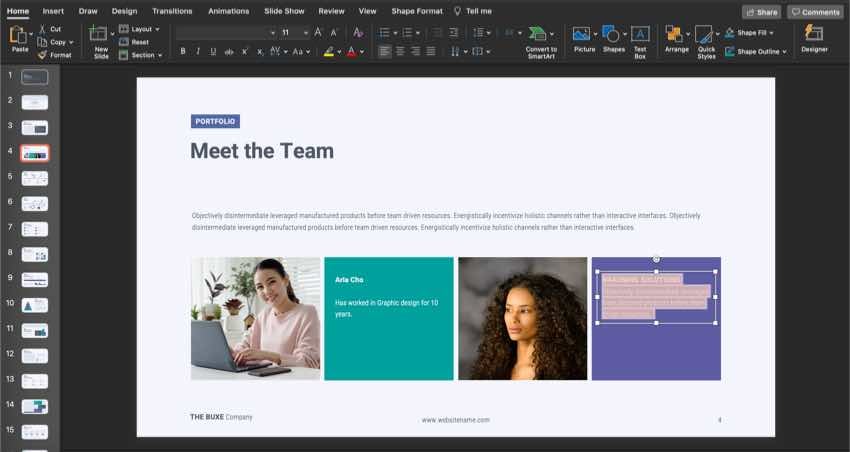This screenshot has height=452, width=850.
Task: Click the Share button
Action: [x=761, y=12]
